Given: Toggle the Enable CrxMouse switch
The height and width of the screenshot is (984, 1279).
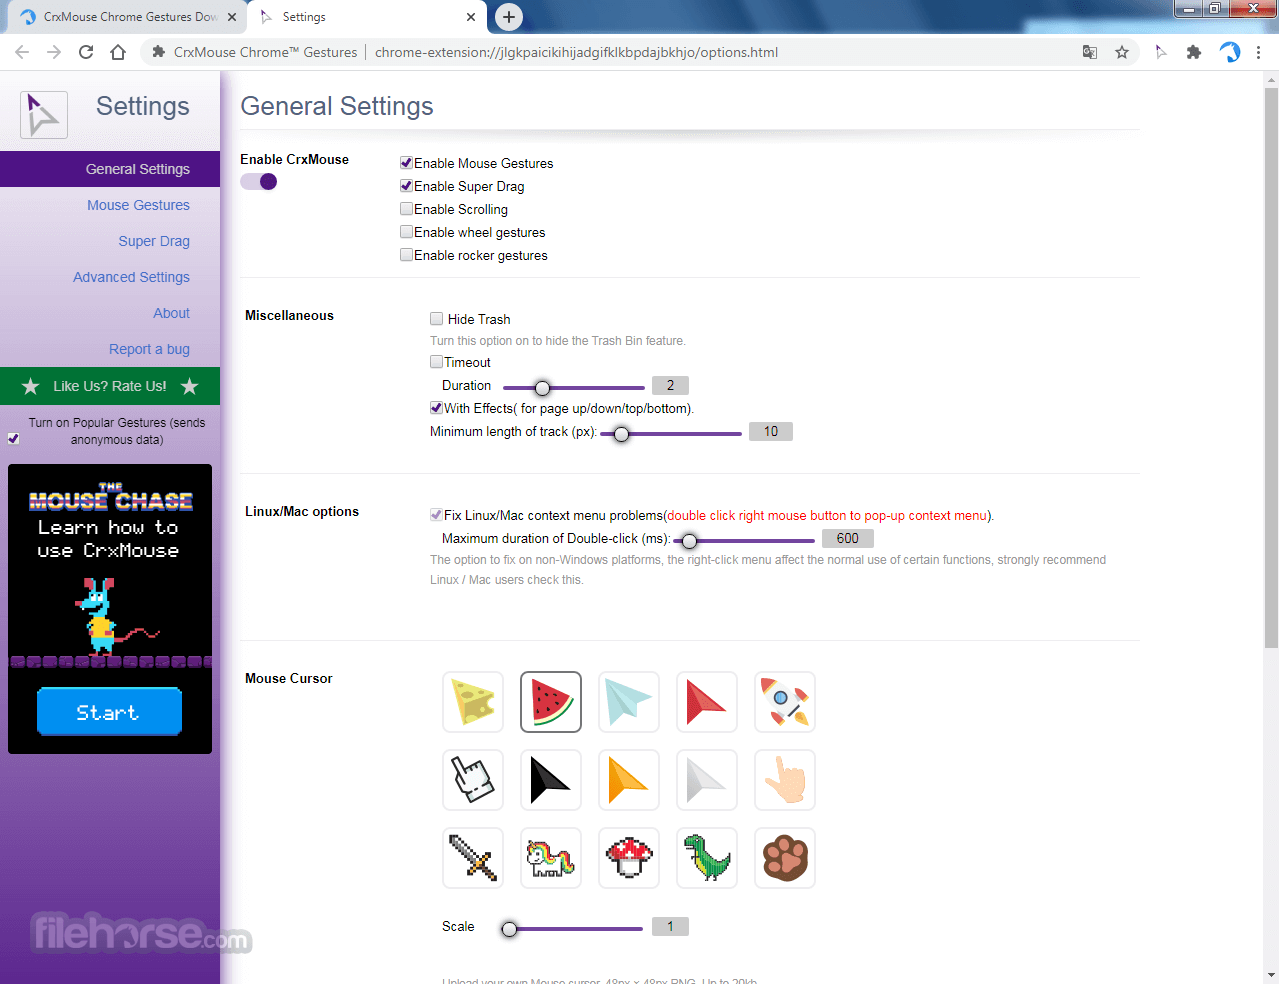Looking at the screenshot, I should pyautogui.click(x=259, y=181).
